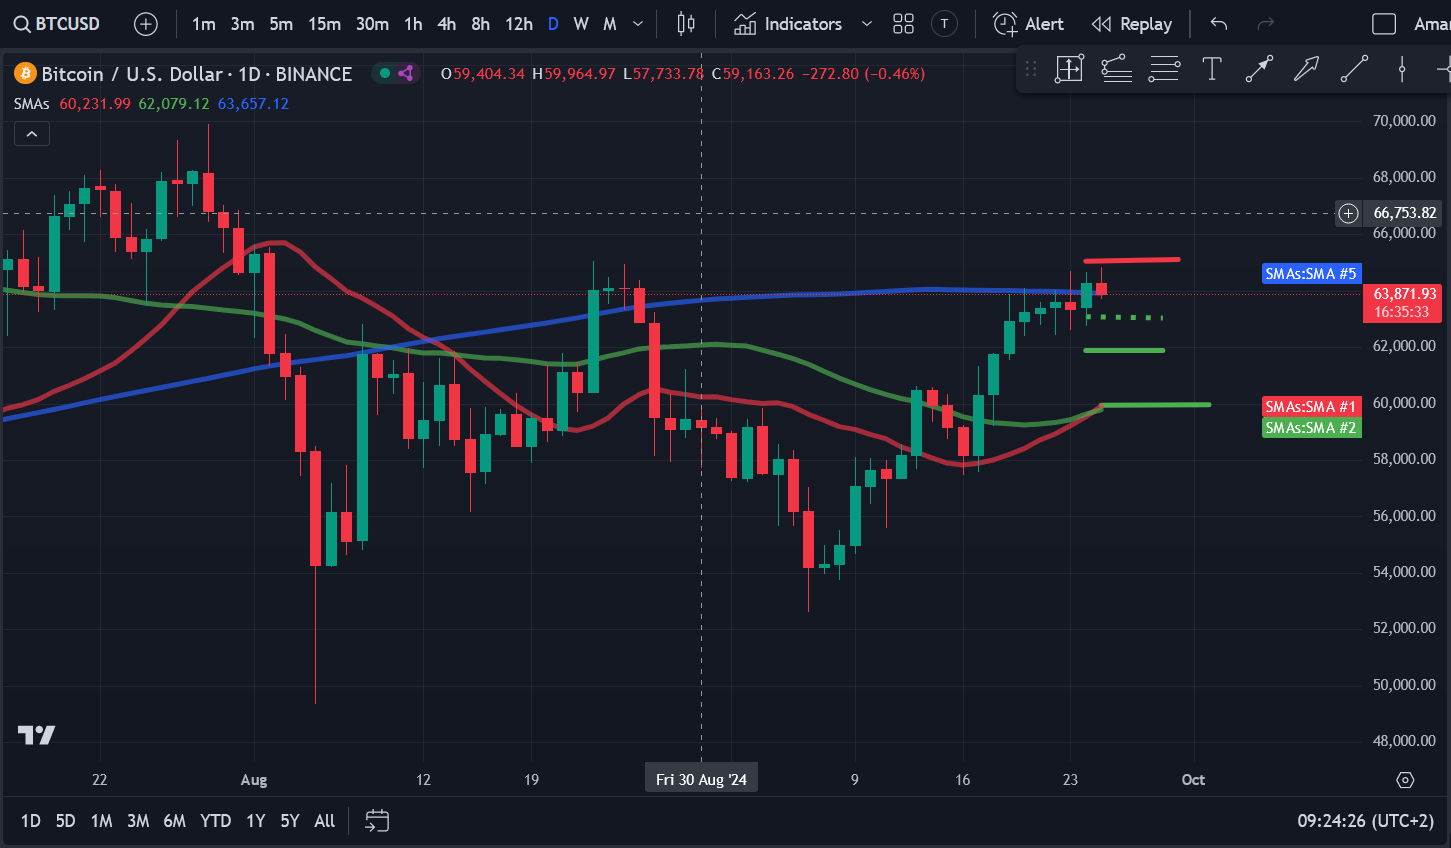Show All data range
1451x848 pixels.
click(324, 821)
